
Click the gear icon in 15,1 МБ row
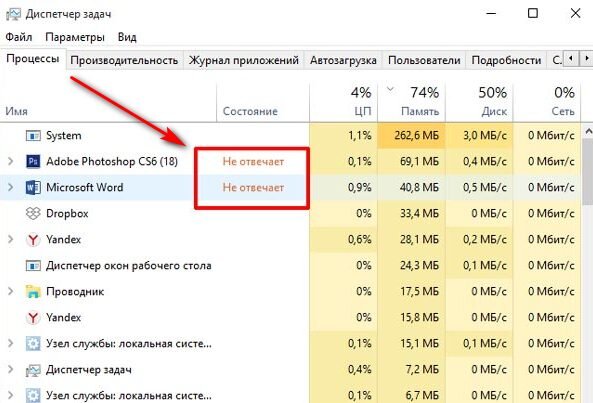[33, 343]
